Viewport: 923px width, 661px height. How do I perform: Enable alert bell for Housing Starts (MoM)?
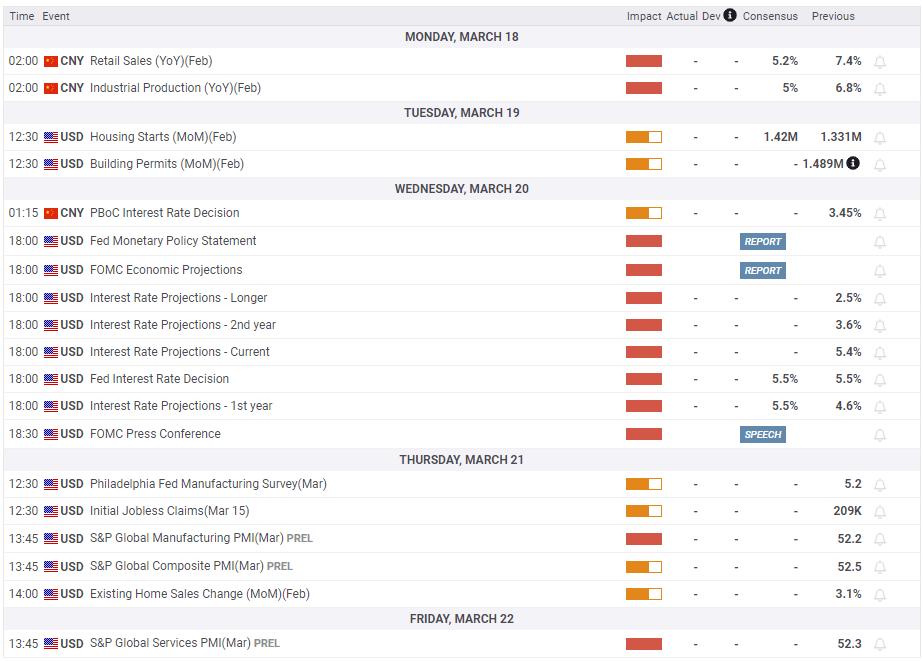point(880,138)
